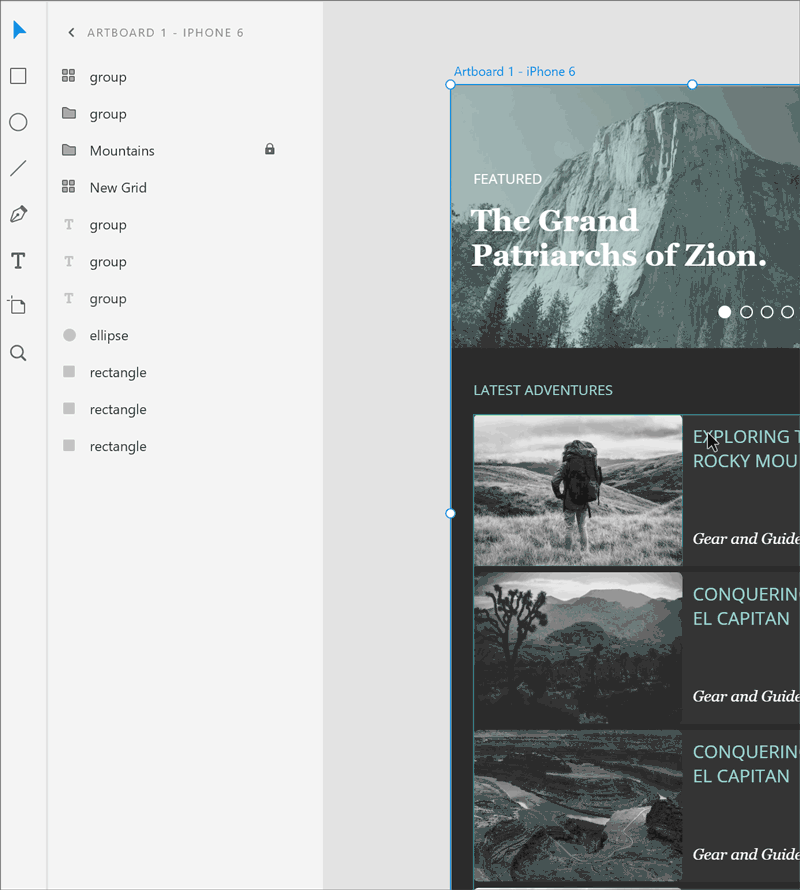Go back using chevron beside Artboard 1
The height and width of the screenshot is (890, 800).
[71, 32]
